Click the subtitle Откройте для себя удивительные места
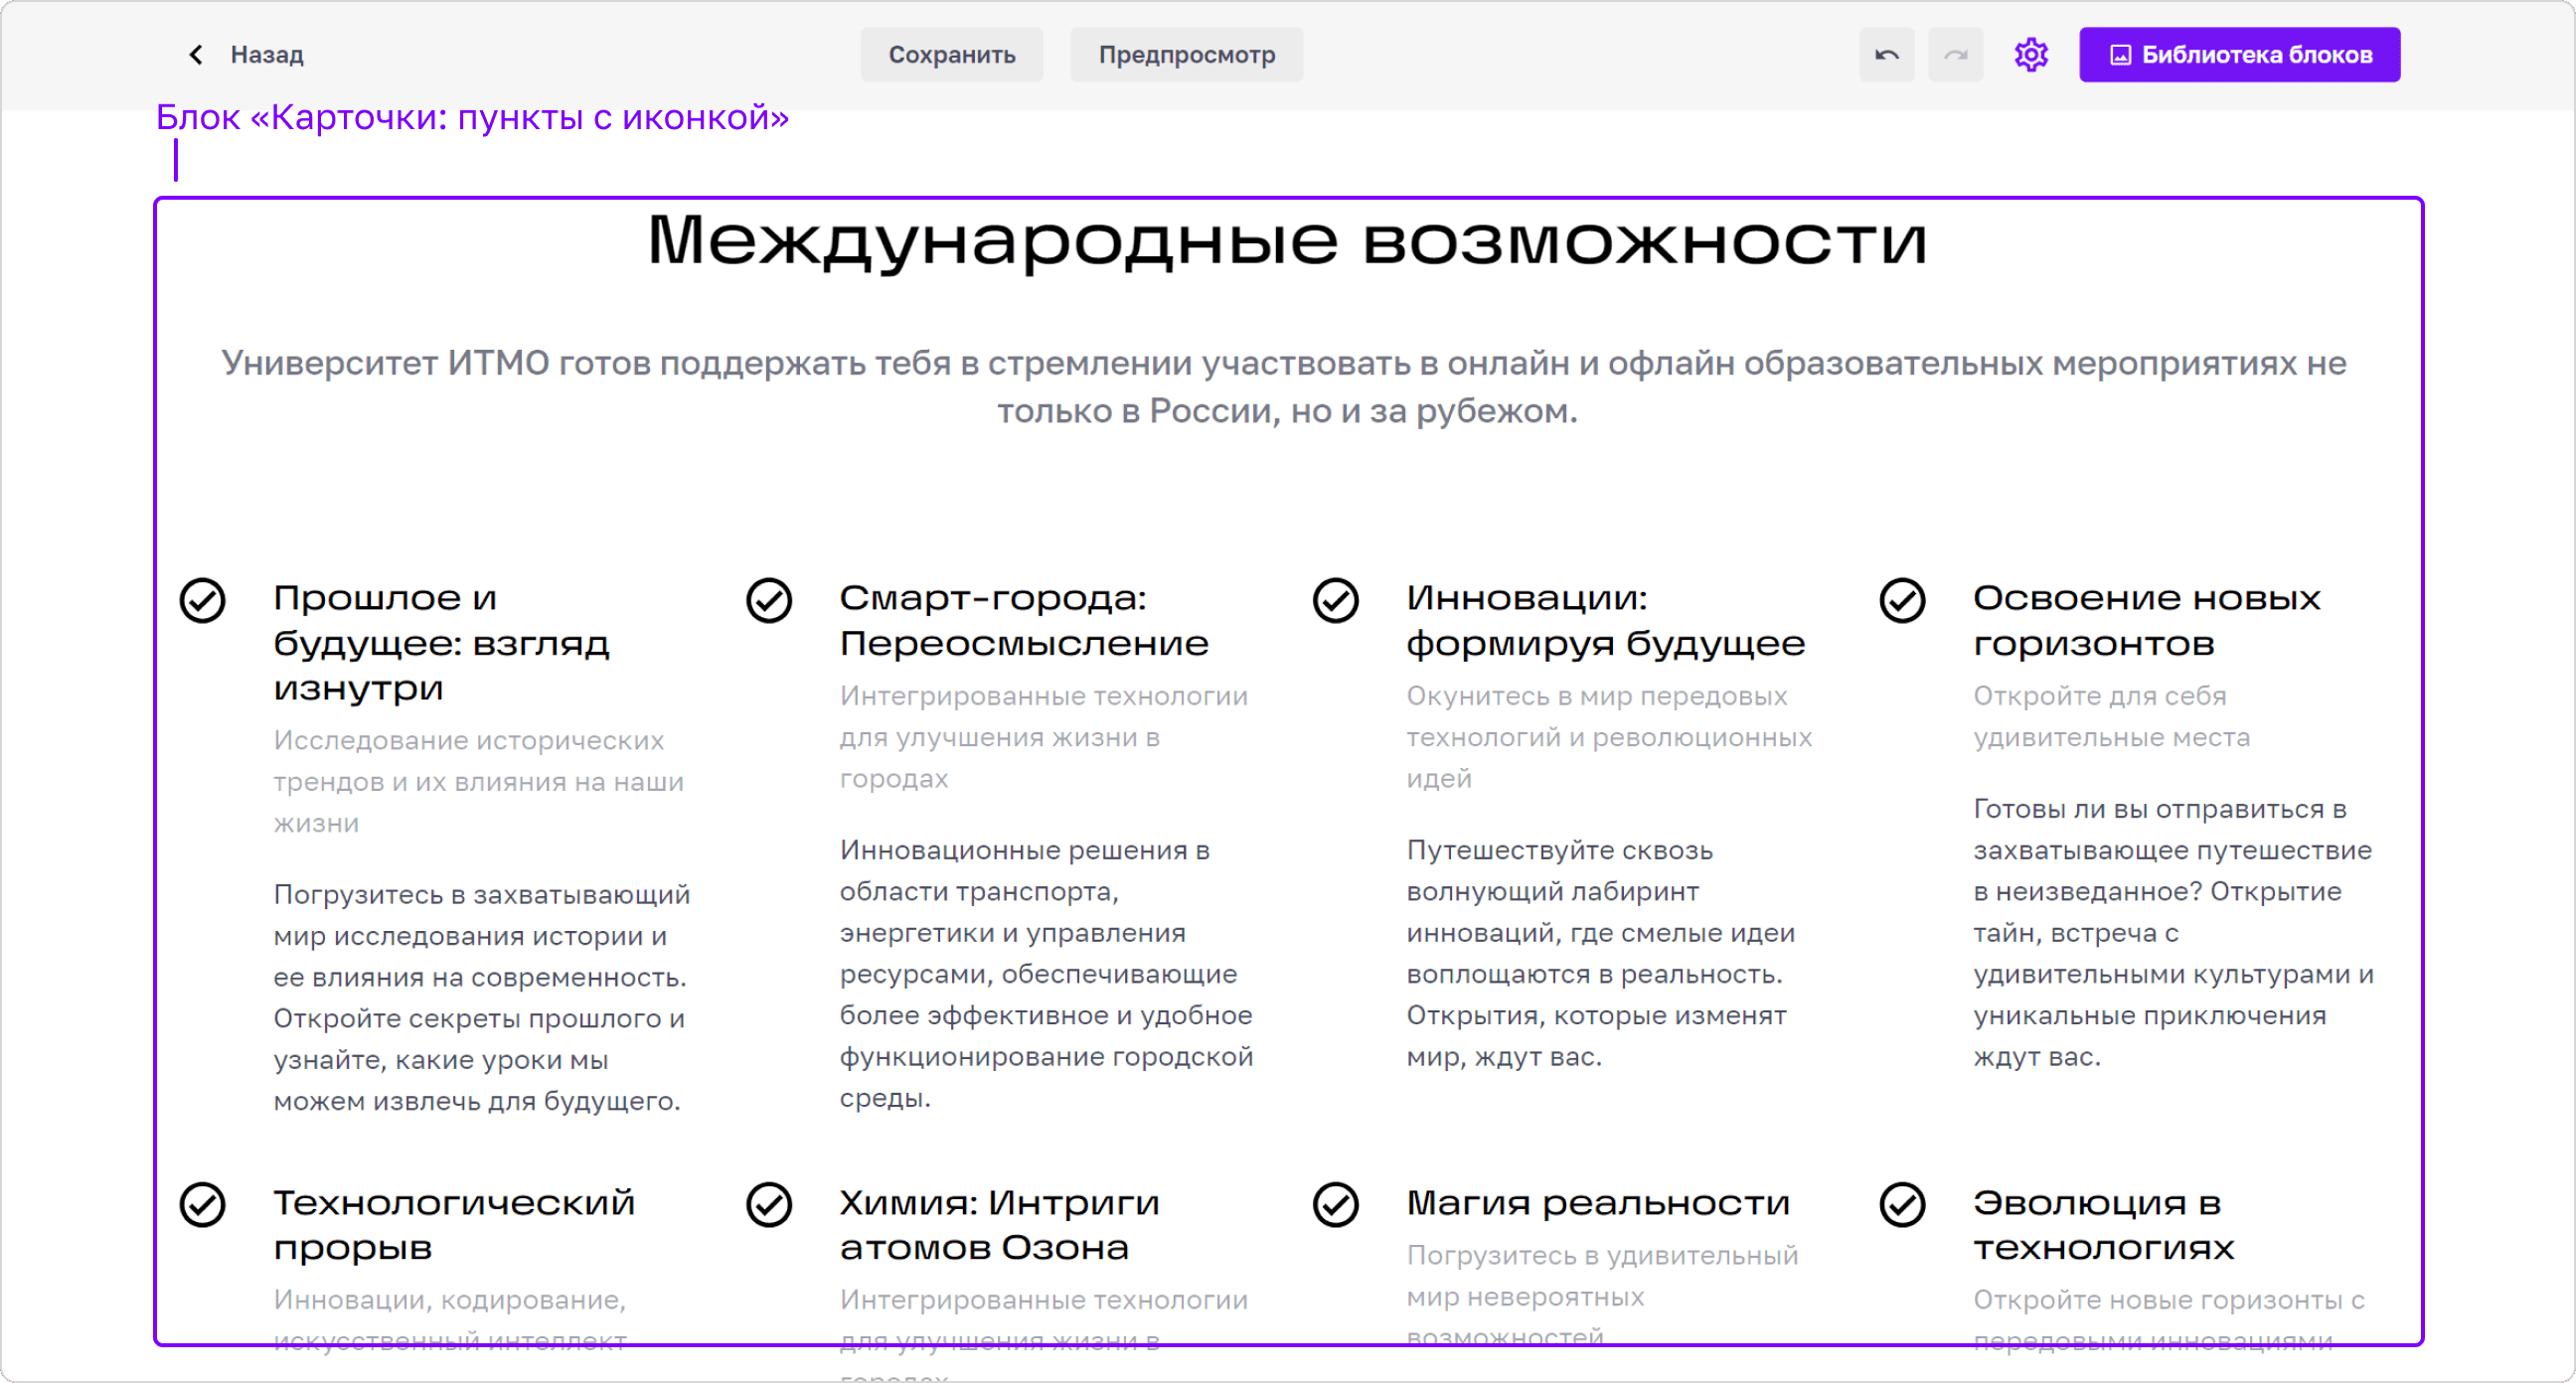The height and width of the screenshot is (1383, 2576). pyautogui.click(x=2111, y=716)
